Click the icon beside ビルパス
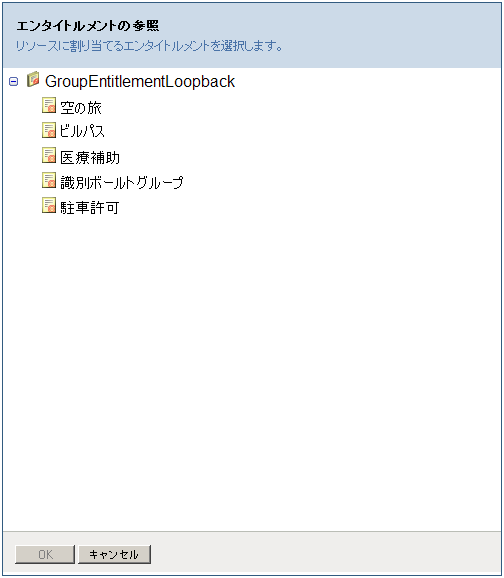This screenshot has width=504, height=578. (49, 130)
